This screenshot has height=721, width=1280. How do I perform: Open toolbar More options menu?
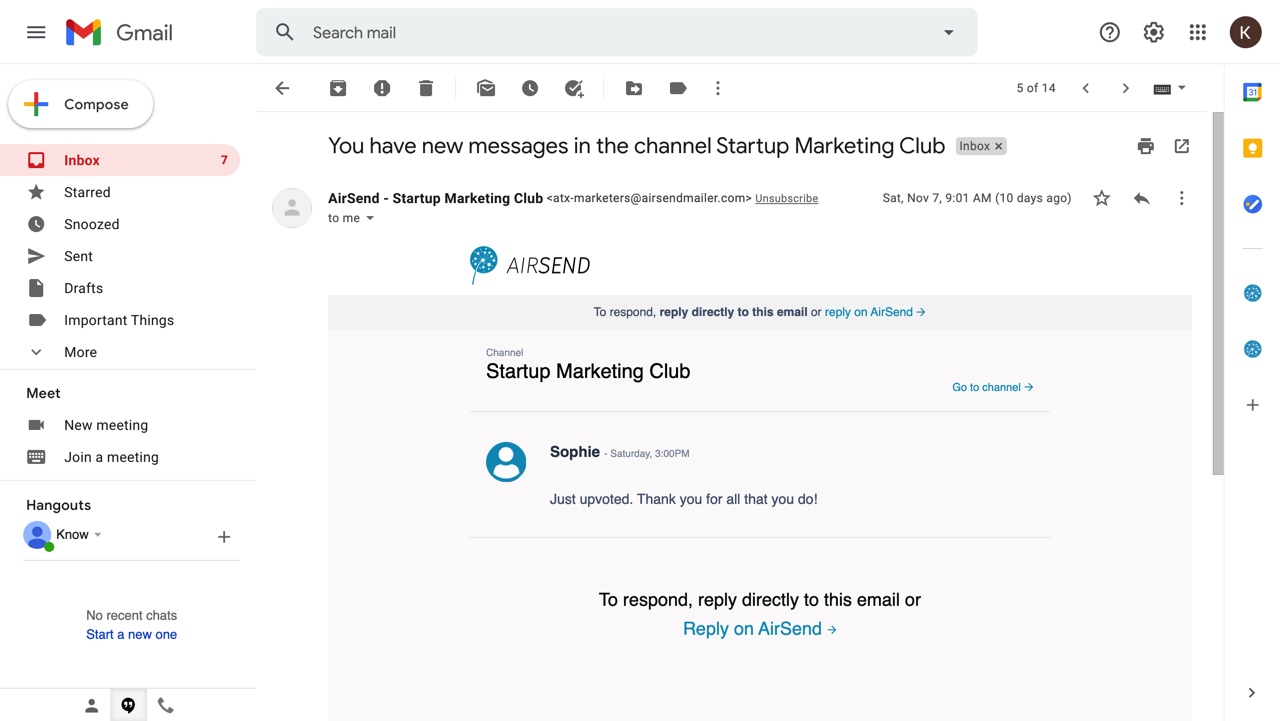(x=718, y=88)
